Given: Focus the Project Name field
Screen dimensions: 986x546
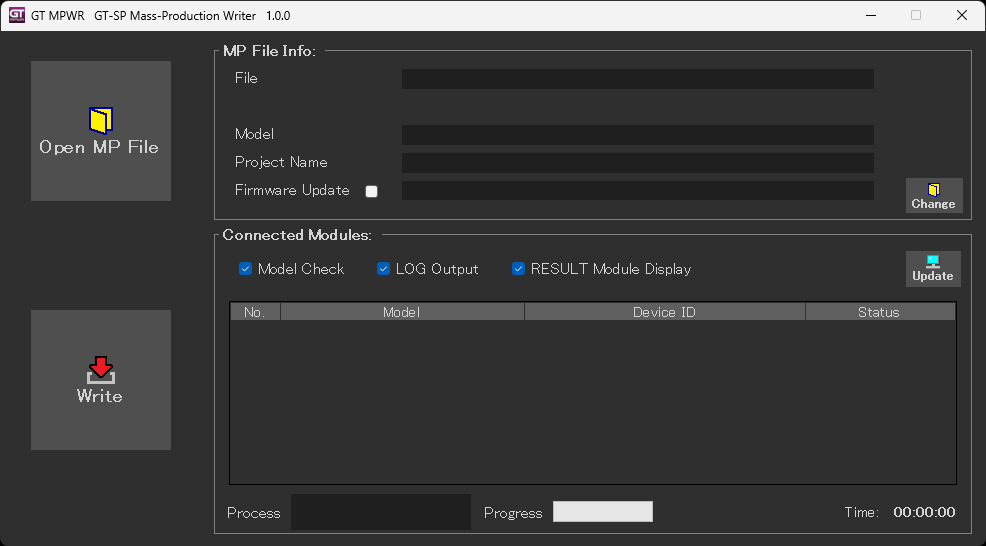Looking at the screenshot, I should tap(637, 163).
